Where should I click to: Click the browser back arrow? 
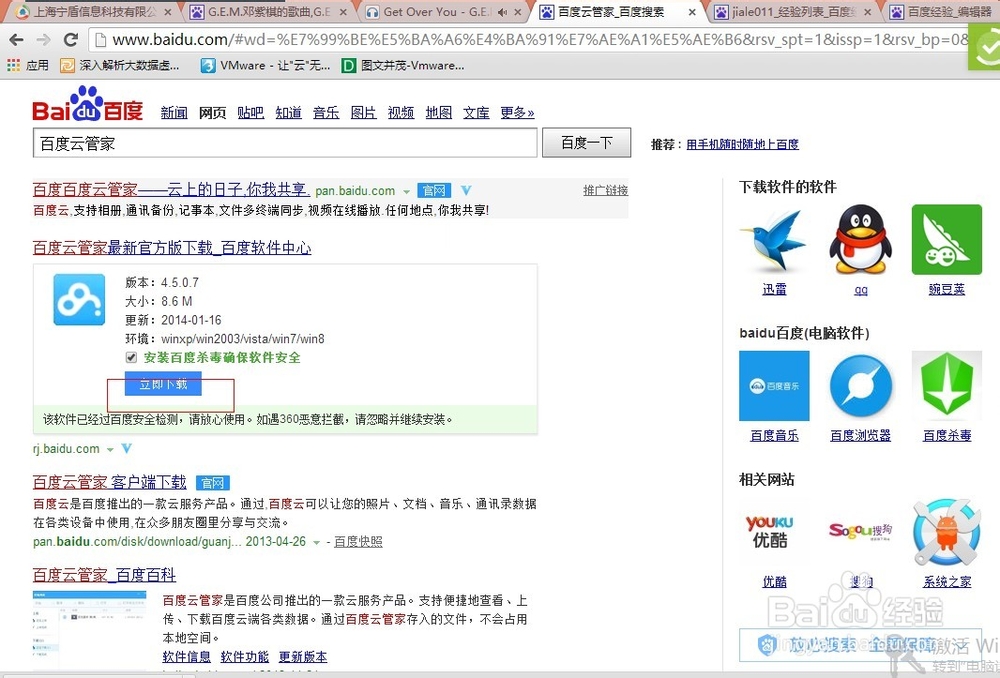click(17, 40)
